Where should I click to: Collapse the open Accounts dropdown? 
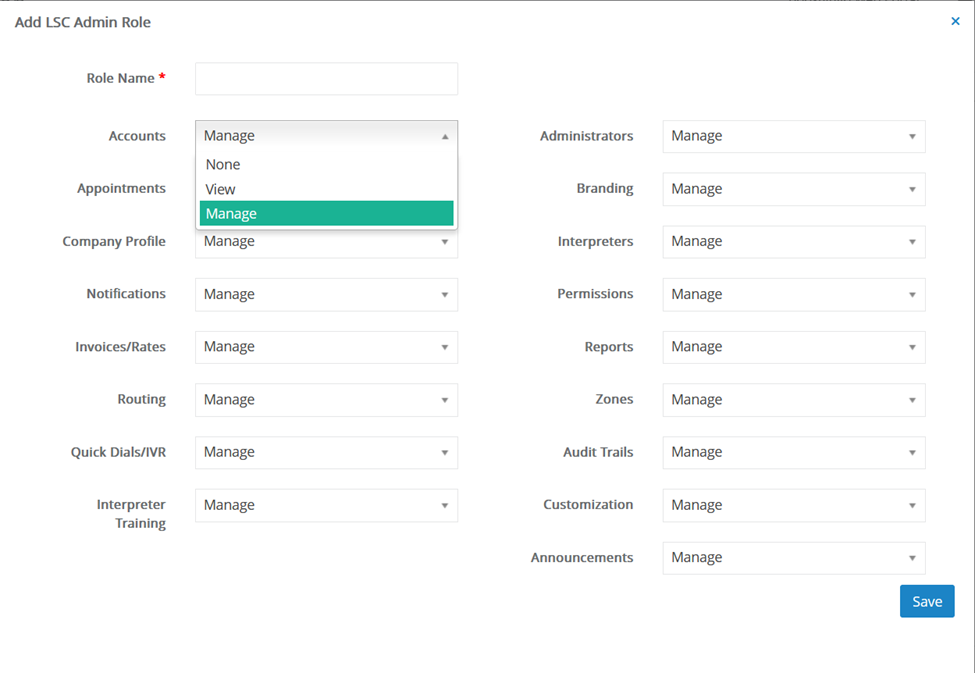point(326,136)
